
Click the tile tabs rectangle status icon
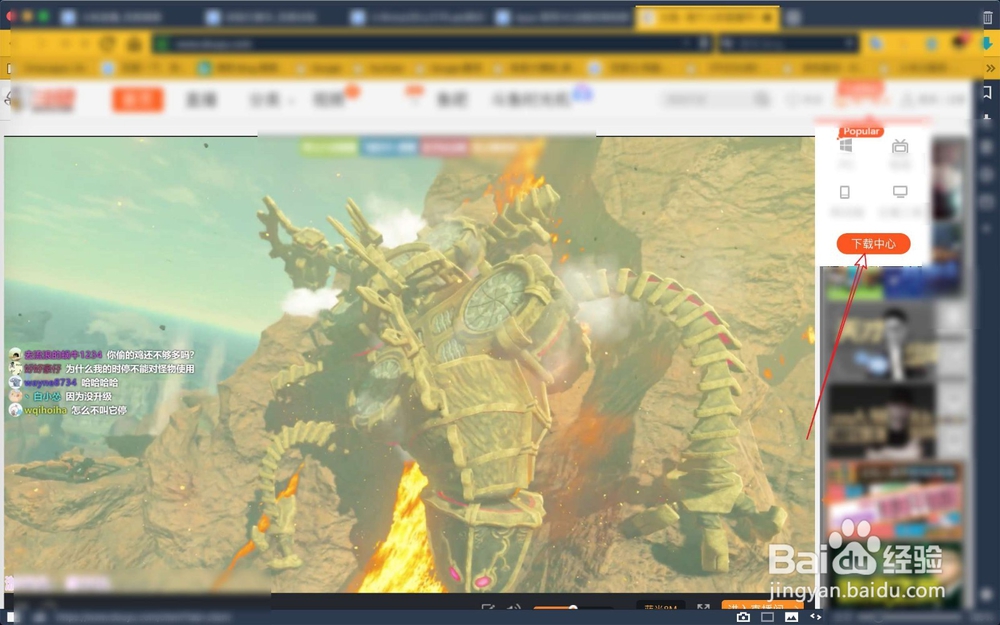[x=767, y=617]
